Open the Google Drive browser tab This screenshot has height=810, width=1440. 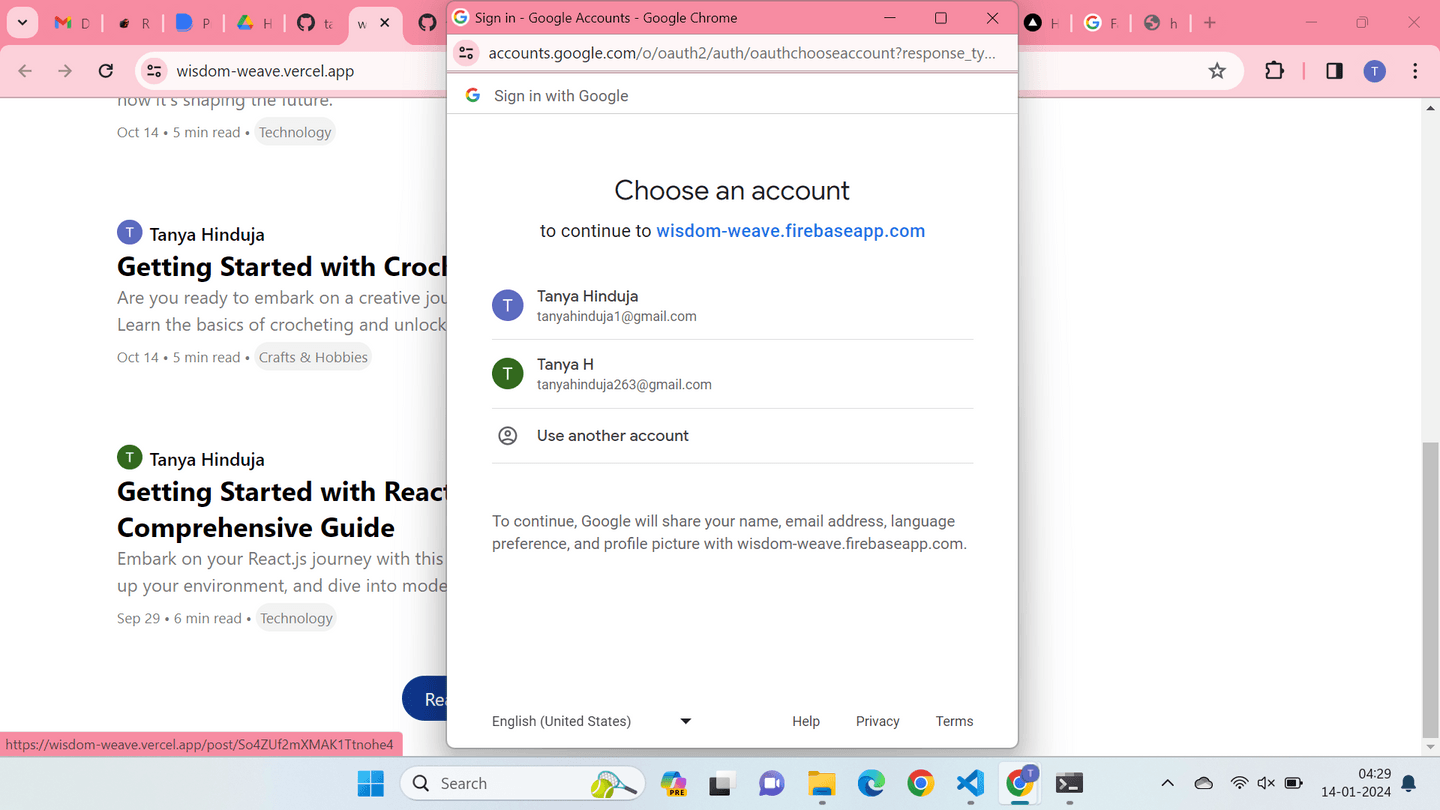(254, 23)
